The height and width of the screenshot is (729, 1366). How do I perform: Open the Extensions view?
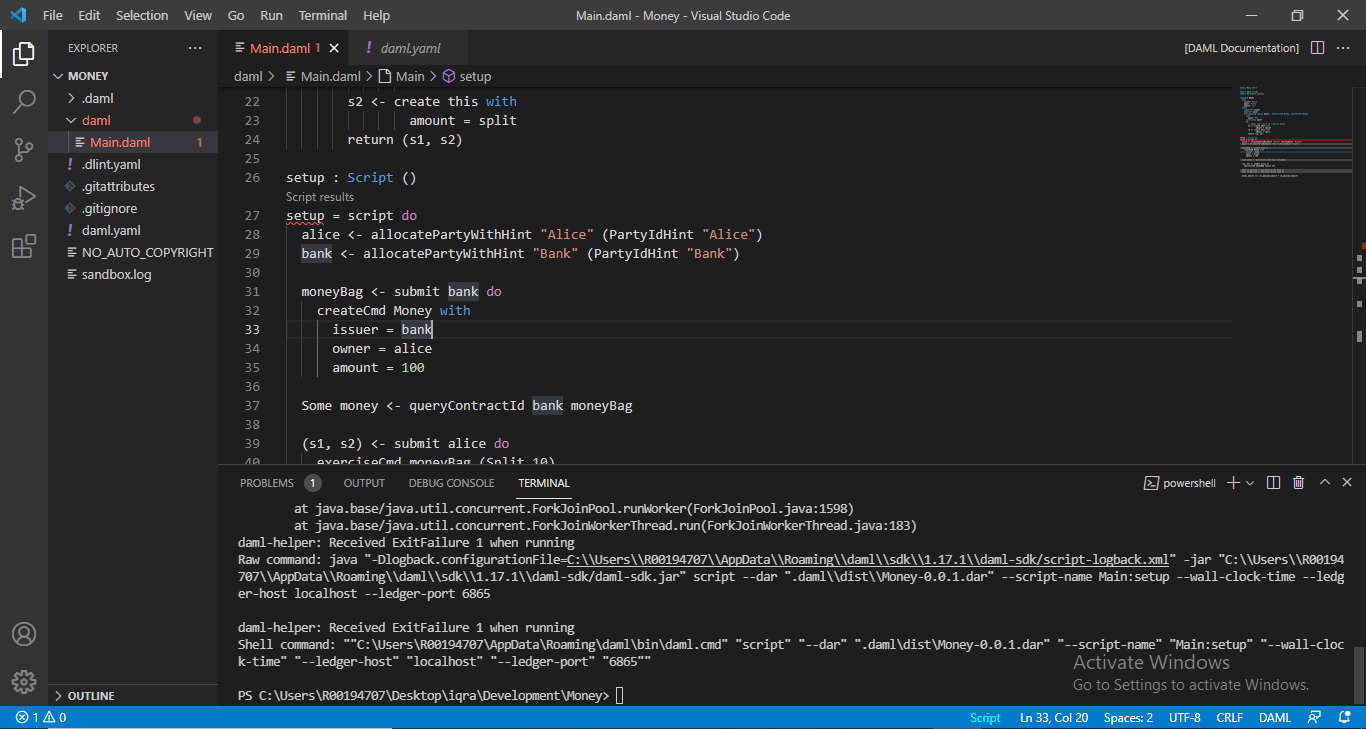click(x=24, y=247)
